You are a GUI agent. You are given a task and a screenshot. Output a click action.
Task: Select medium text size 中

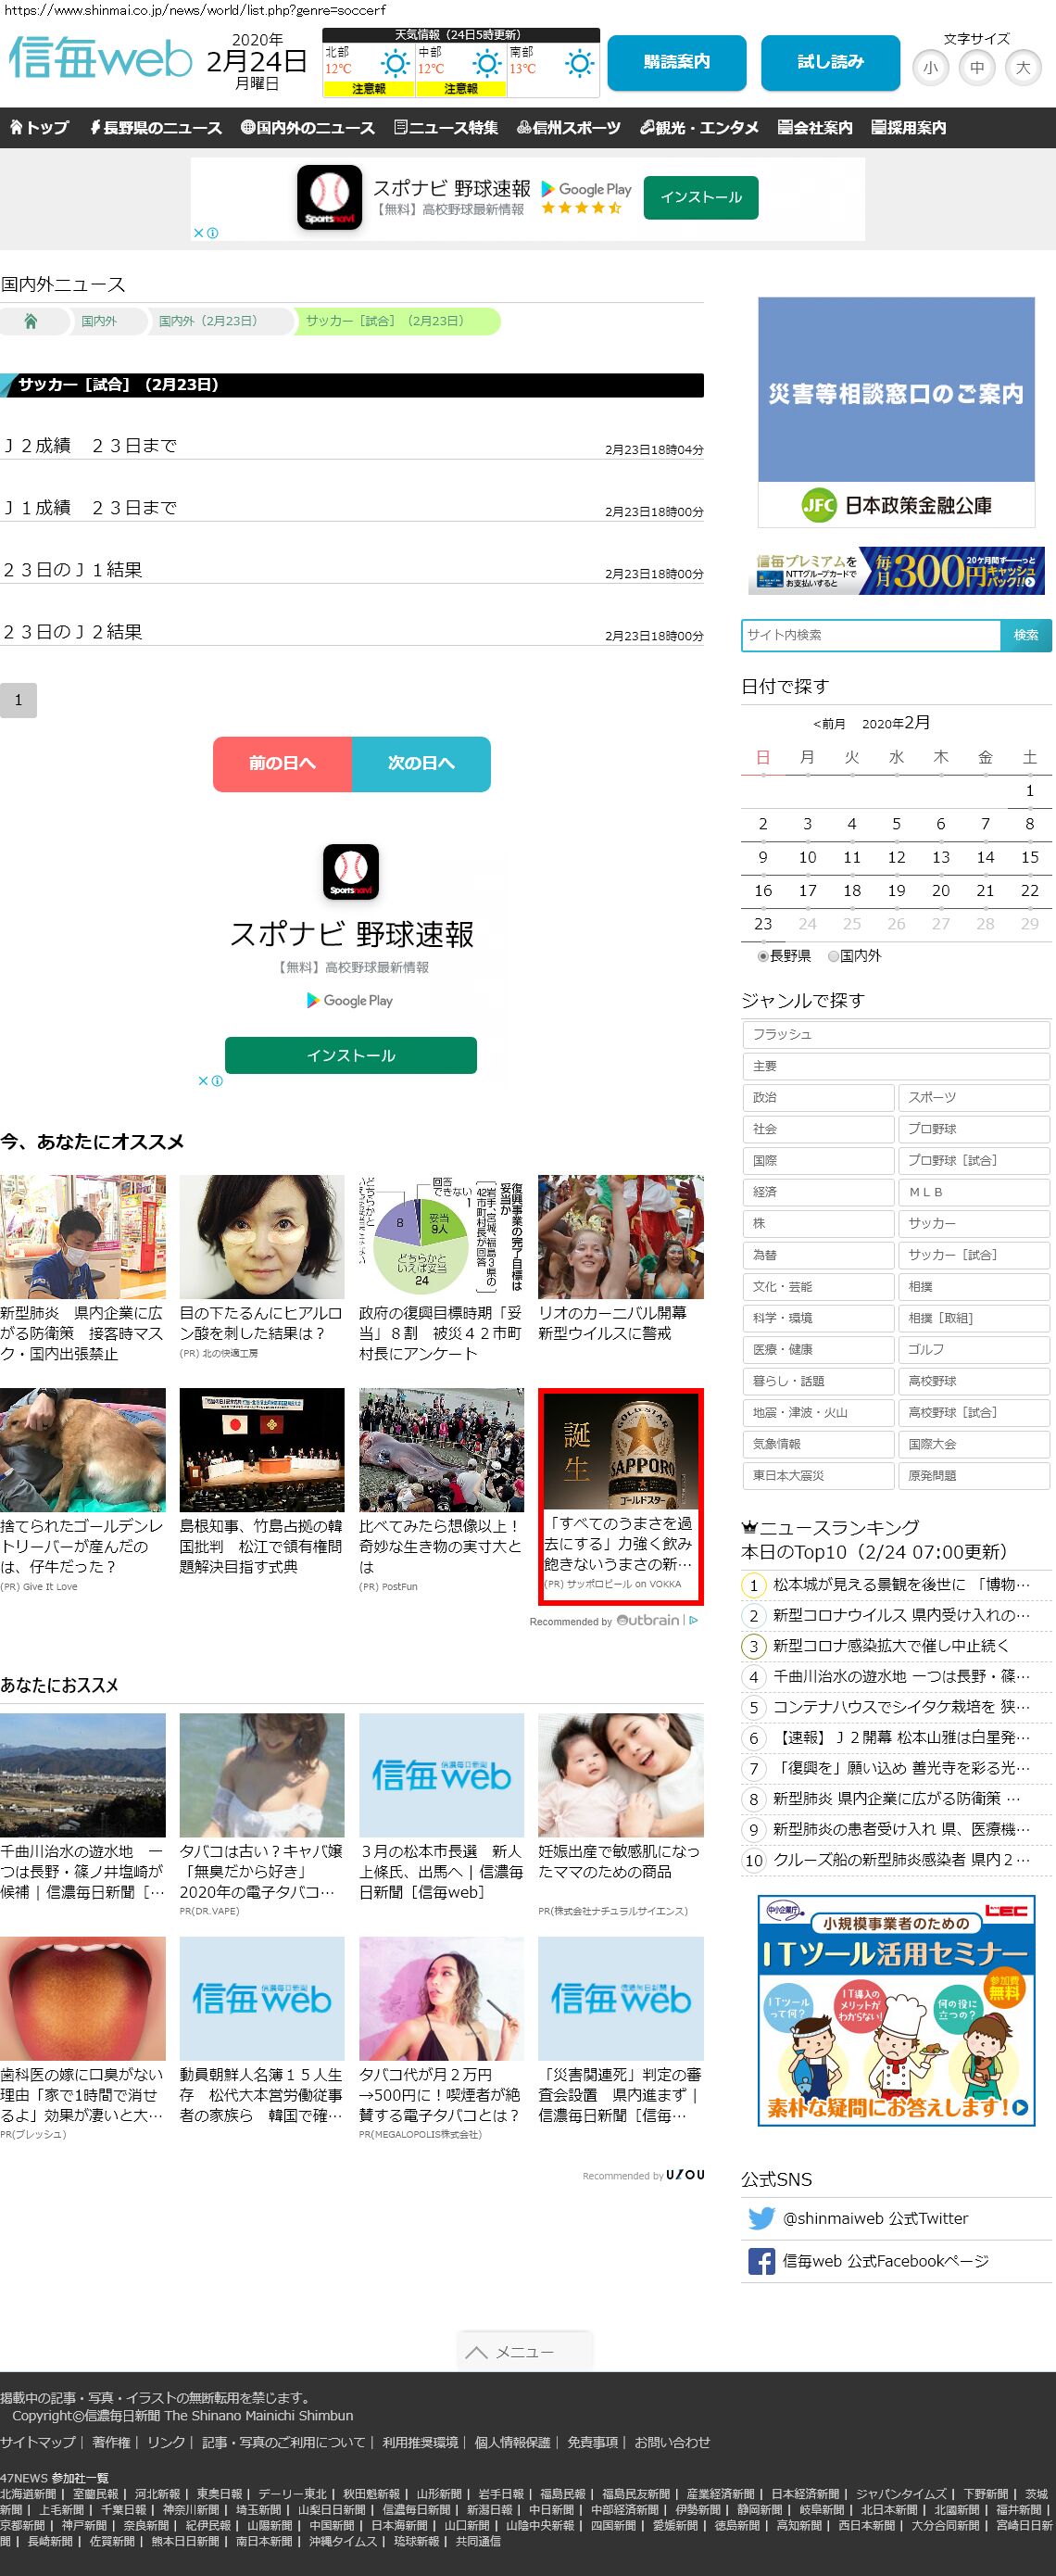tap(977, 68)
